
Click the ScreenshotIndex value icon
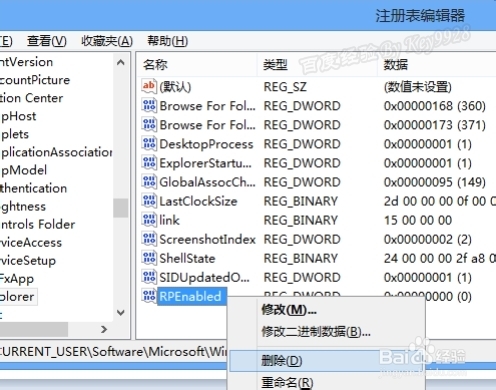(x=149, y=239)
